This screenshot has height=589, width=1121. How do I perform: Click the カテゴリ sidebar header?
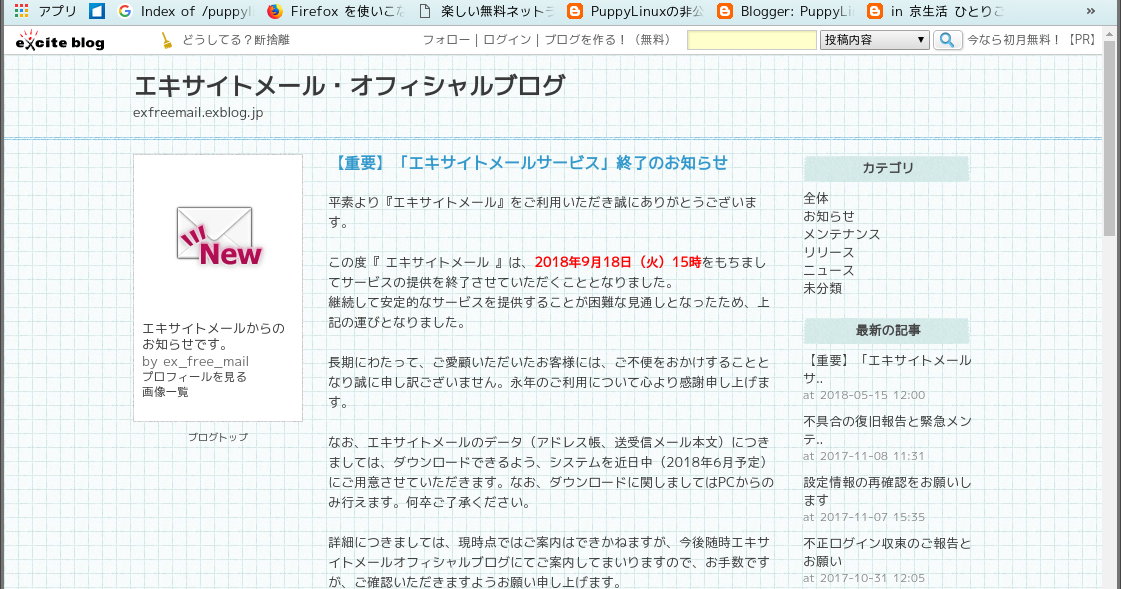(x=887, y=168)
